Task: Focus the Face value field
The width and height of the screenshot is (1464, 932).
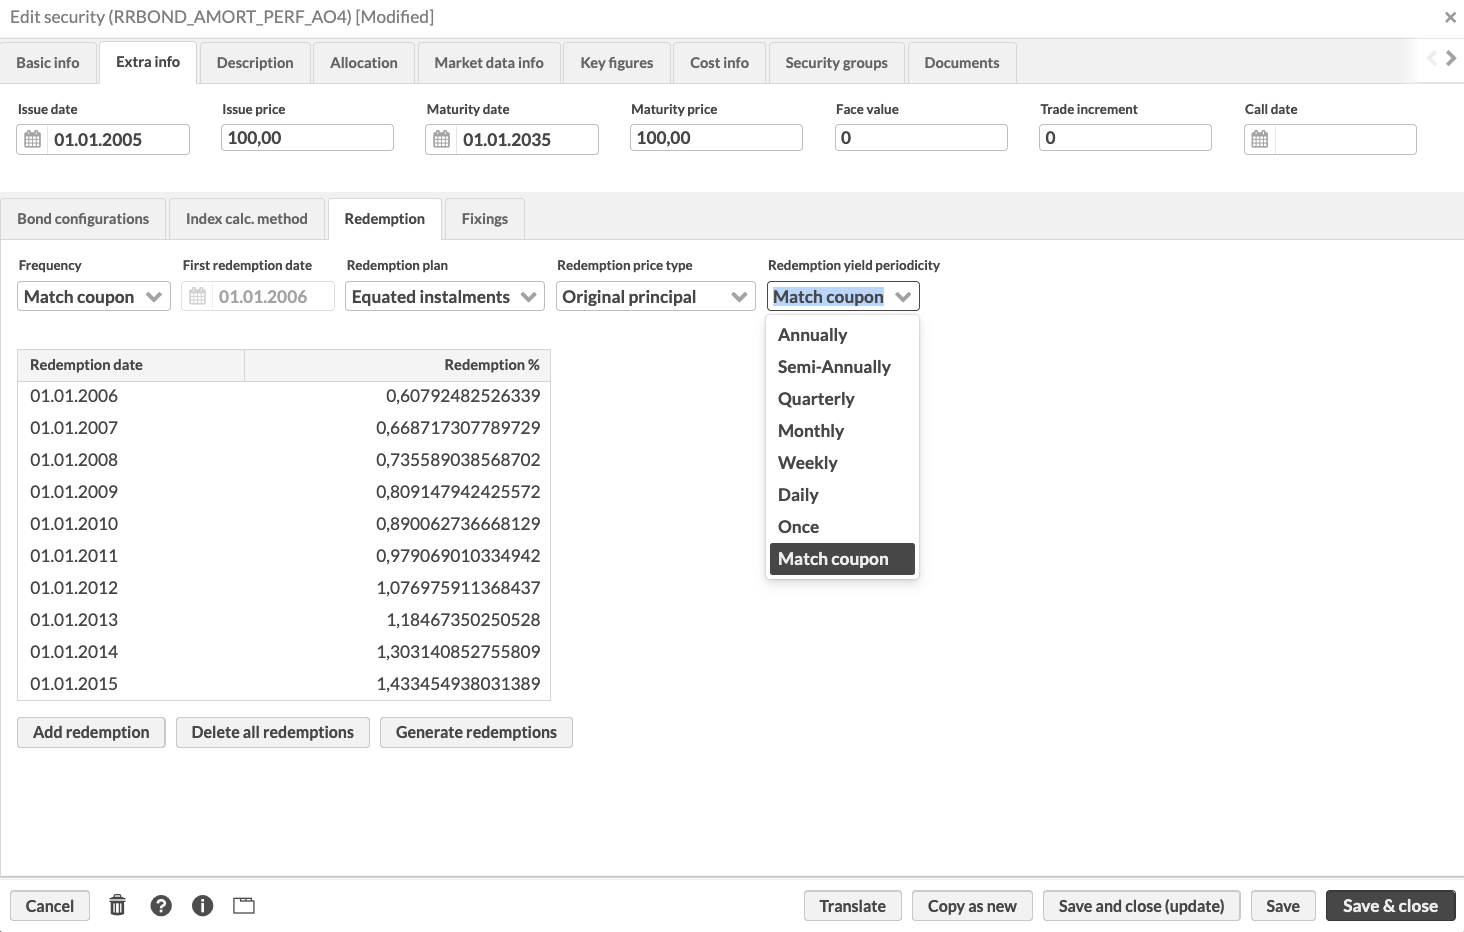Action: pos(921,138)
